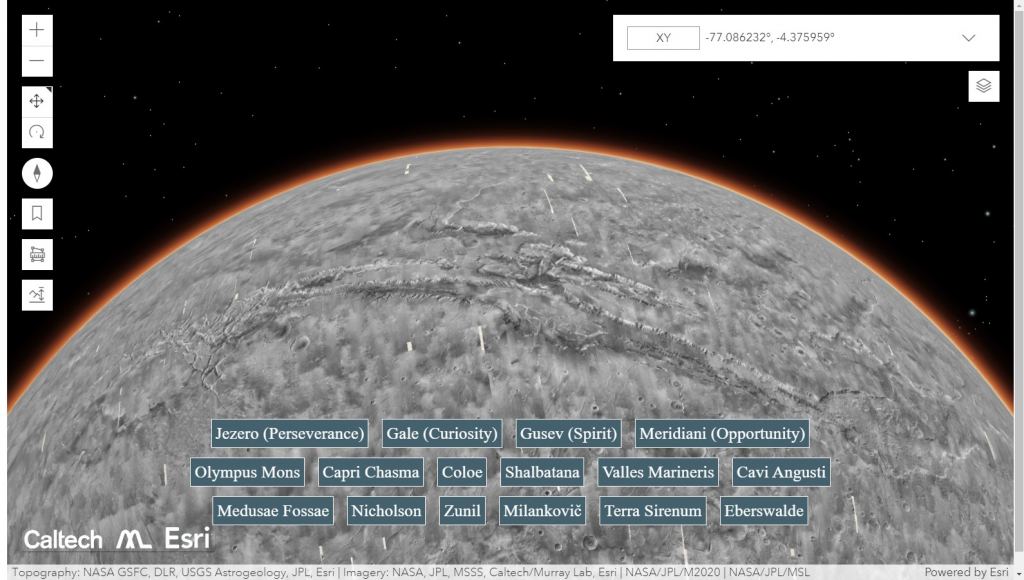This screenshot has width=1024, height=580.
Task: Open the elevation profile tool
Action: click(37, 294)
